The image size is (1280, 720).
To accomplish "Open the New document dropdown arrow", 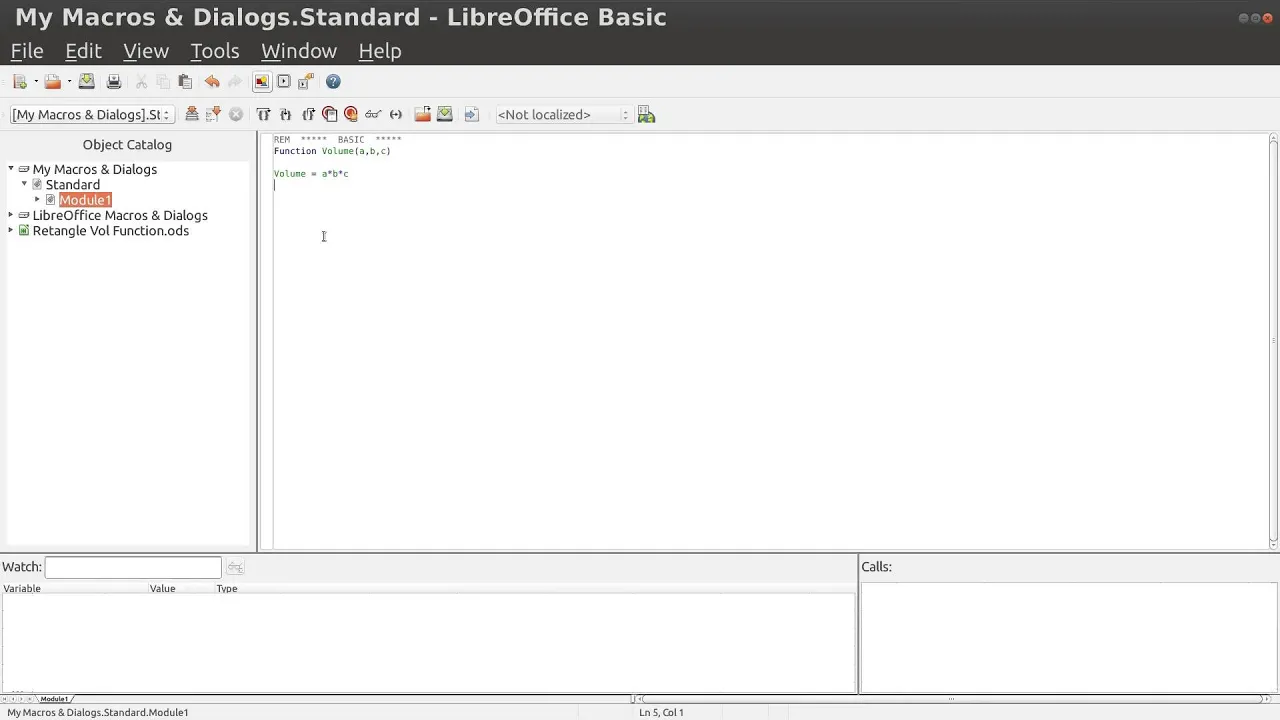I will click(x=35, y=82).
